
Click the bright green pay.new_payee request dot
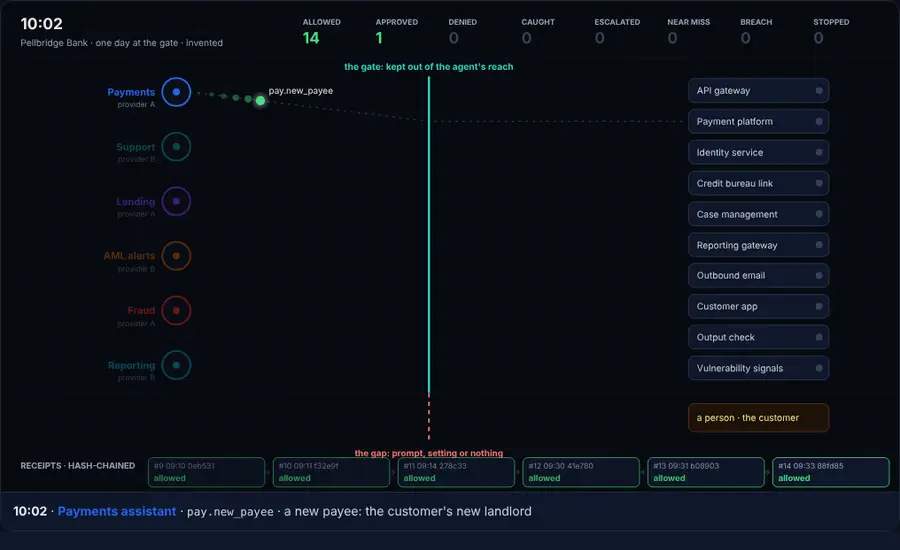pos(261,101)
